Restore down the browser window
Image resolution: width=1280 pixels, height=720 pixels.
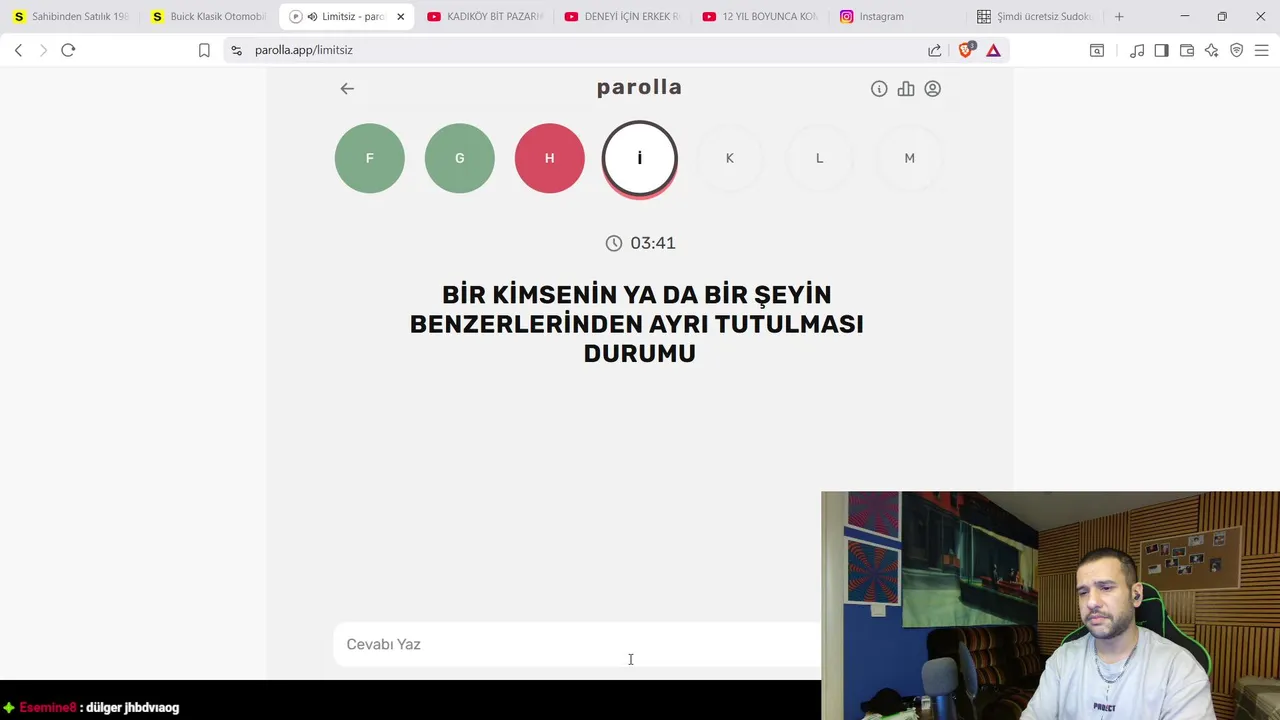click(x=1222, y=16)
